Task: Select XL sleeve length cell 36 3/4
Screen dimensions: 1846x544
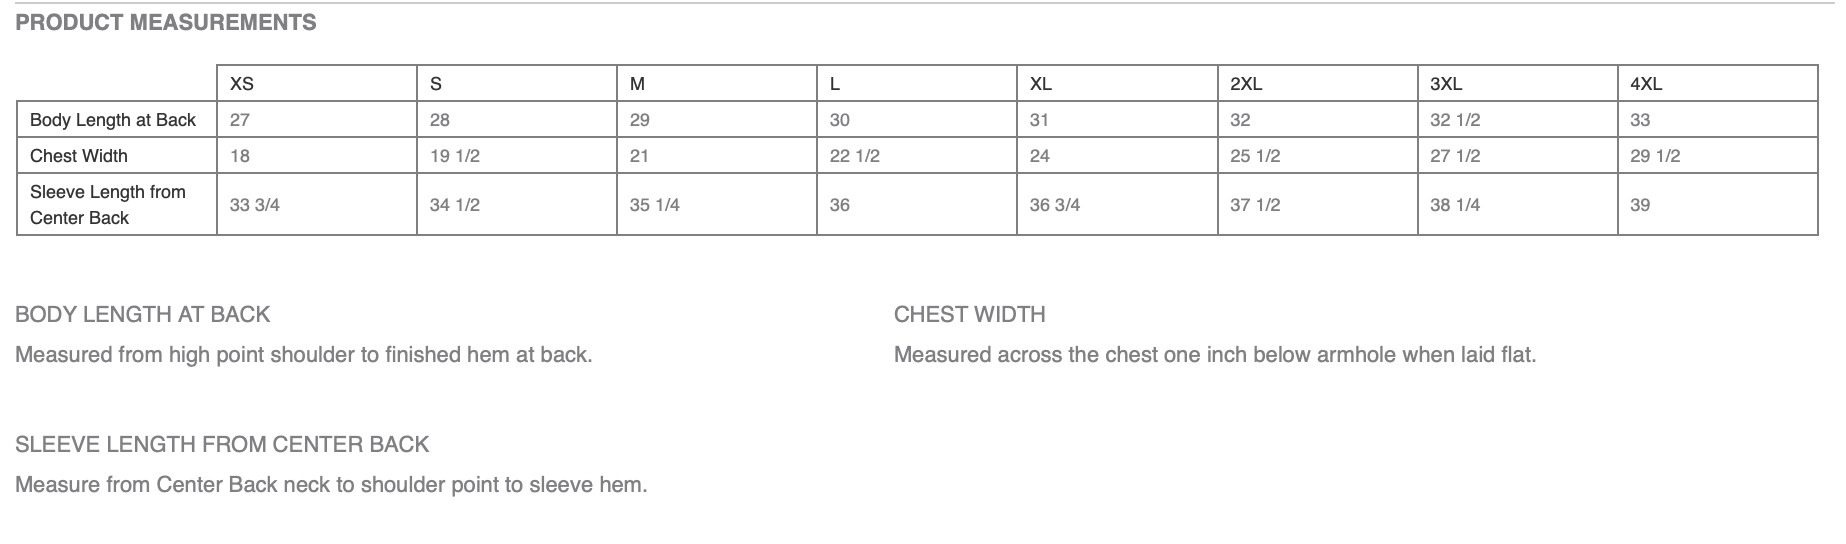Action: (1055, 205)
